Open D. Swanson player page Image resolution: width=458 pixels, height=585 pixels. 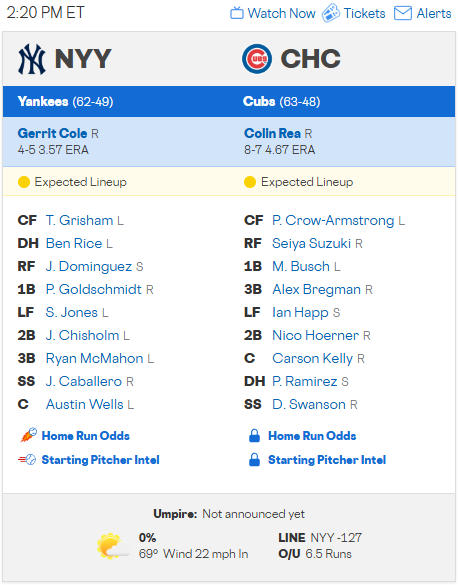pyautogui.click(x=309, y=404)
